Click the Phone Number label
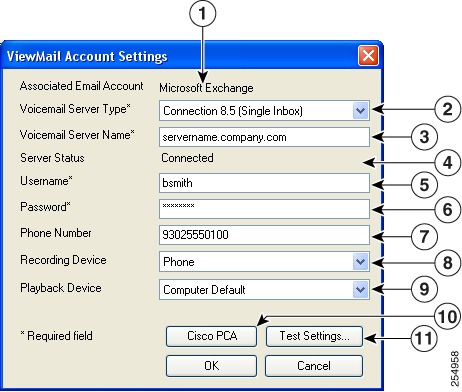Screen dimensions: 462x392 pyautogui.click(x=56, y=233)
